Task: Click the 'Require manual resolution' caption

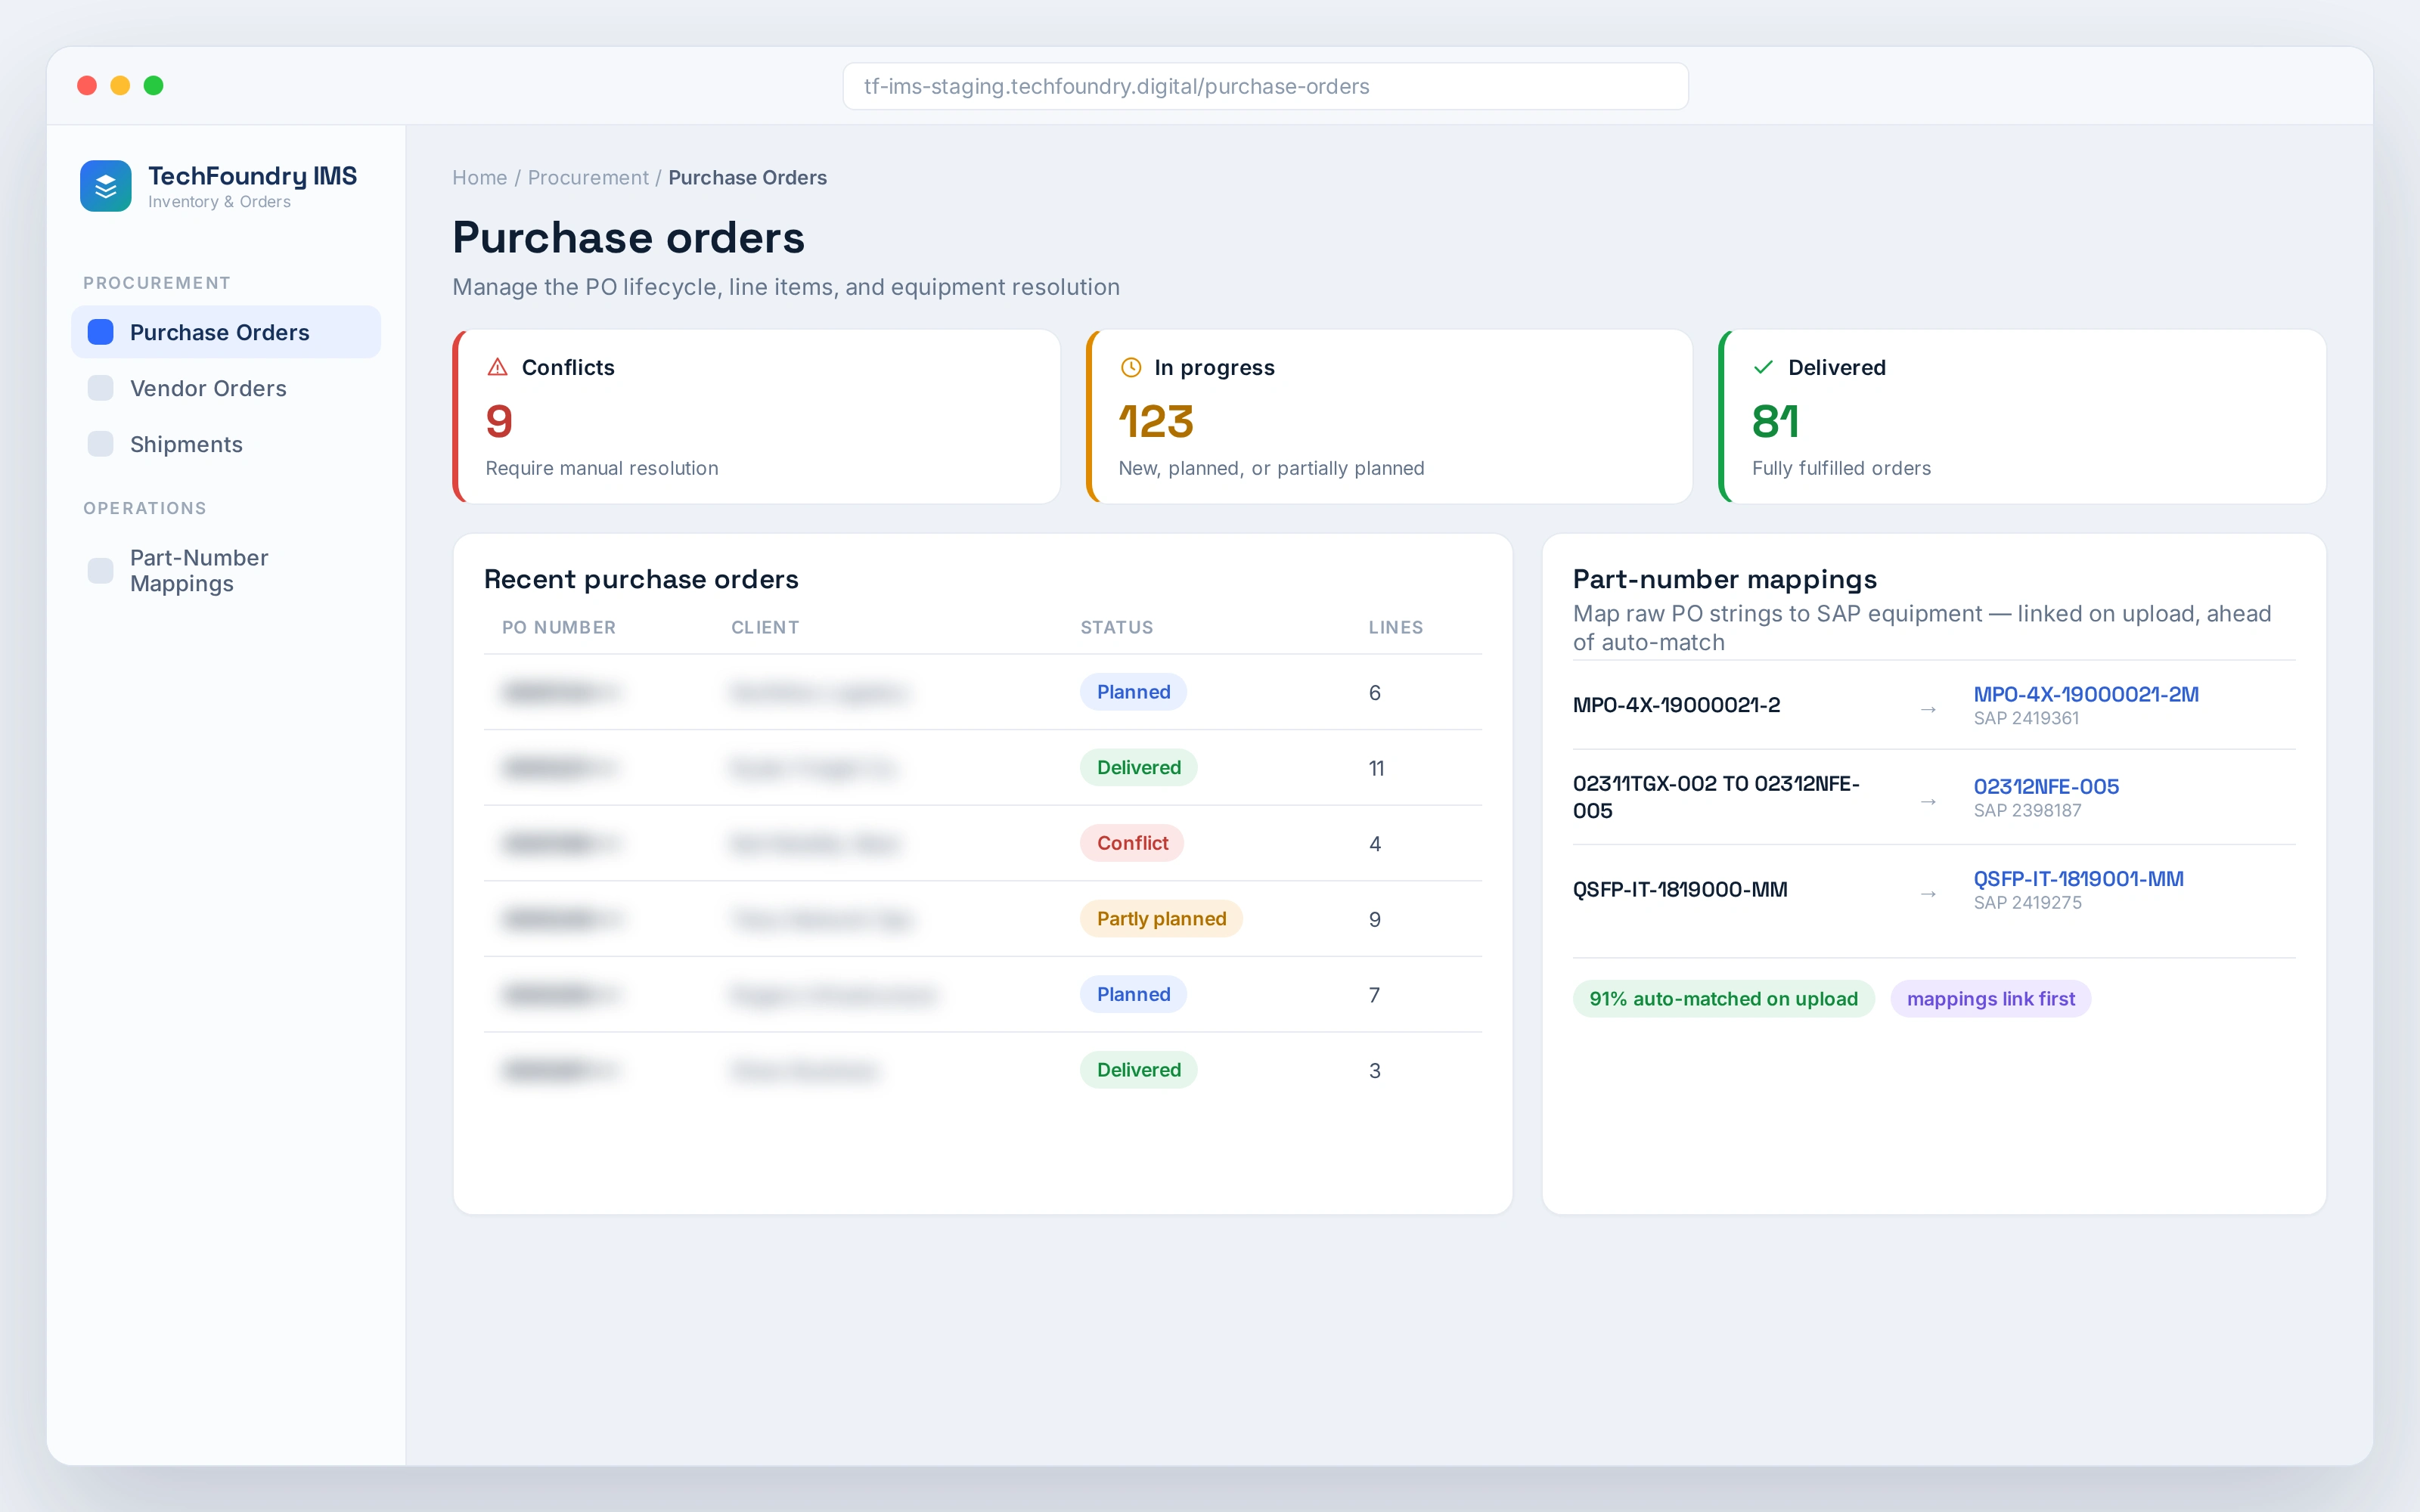Action: [x=601, y=468]
